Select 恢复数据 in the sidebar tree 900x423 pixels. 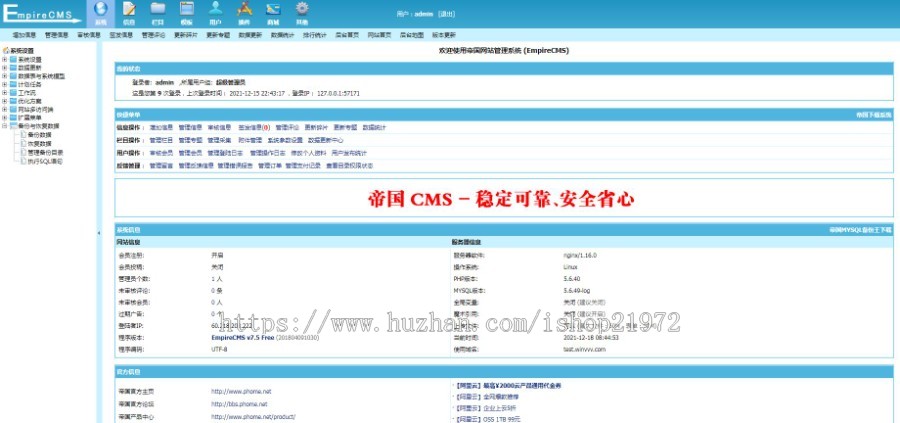[40, 143]
